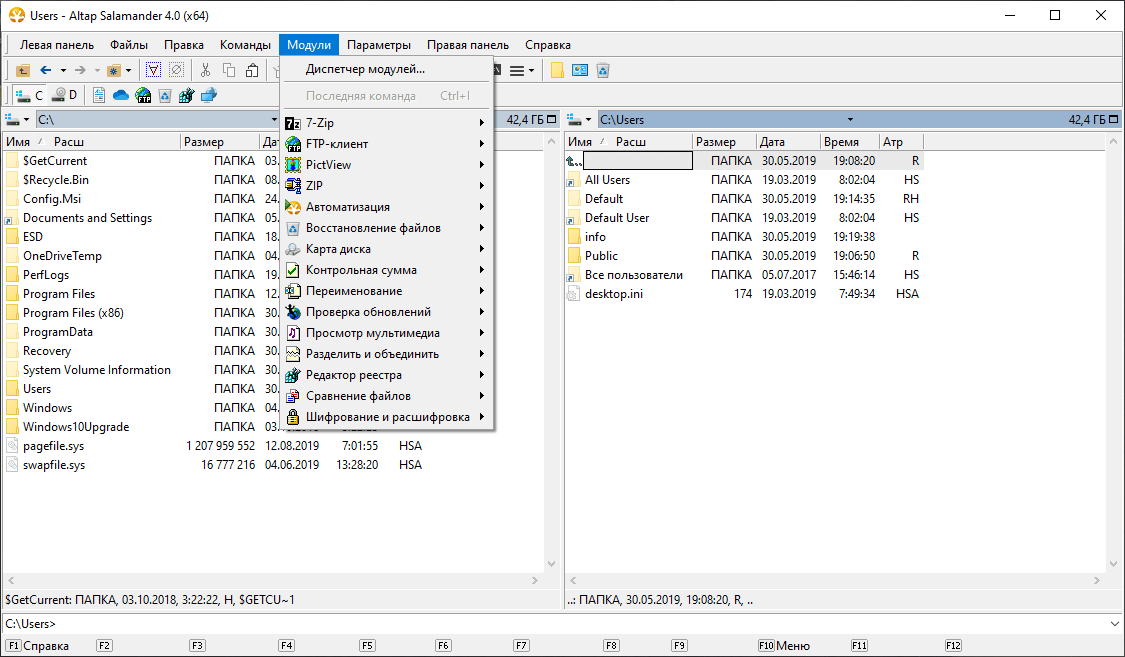The width and height of the screenshot is (1125, 657).
Task: Select Program Files (x86) folder
Action: pos(73,313)
